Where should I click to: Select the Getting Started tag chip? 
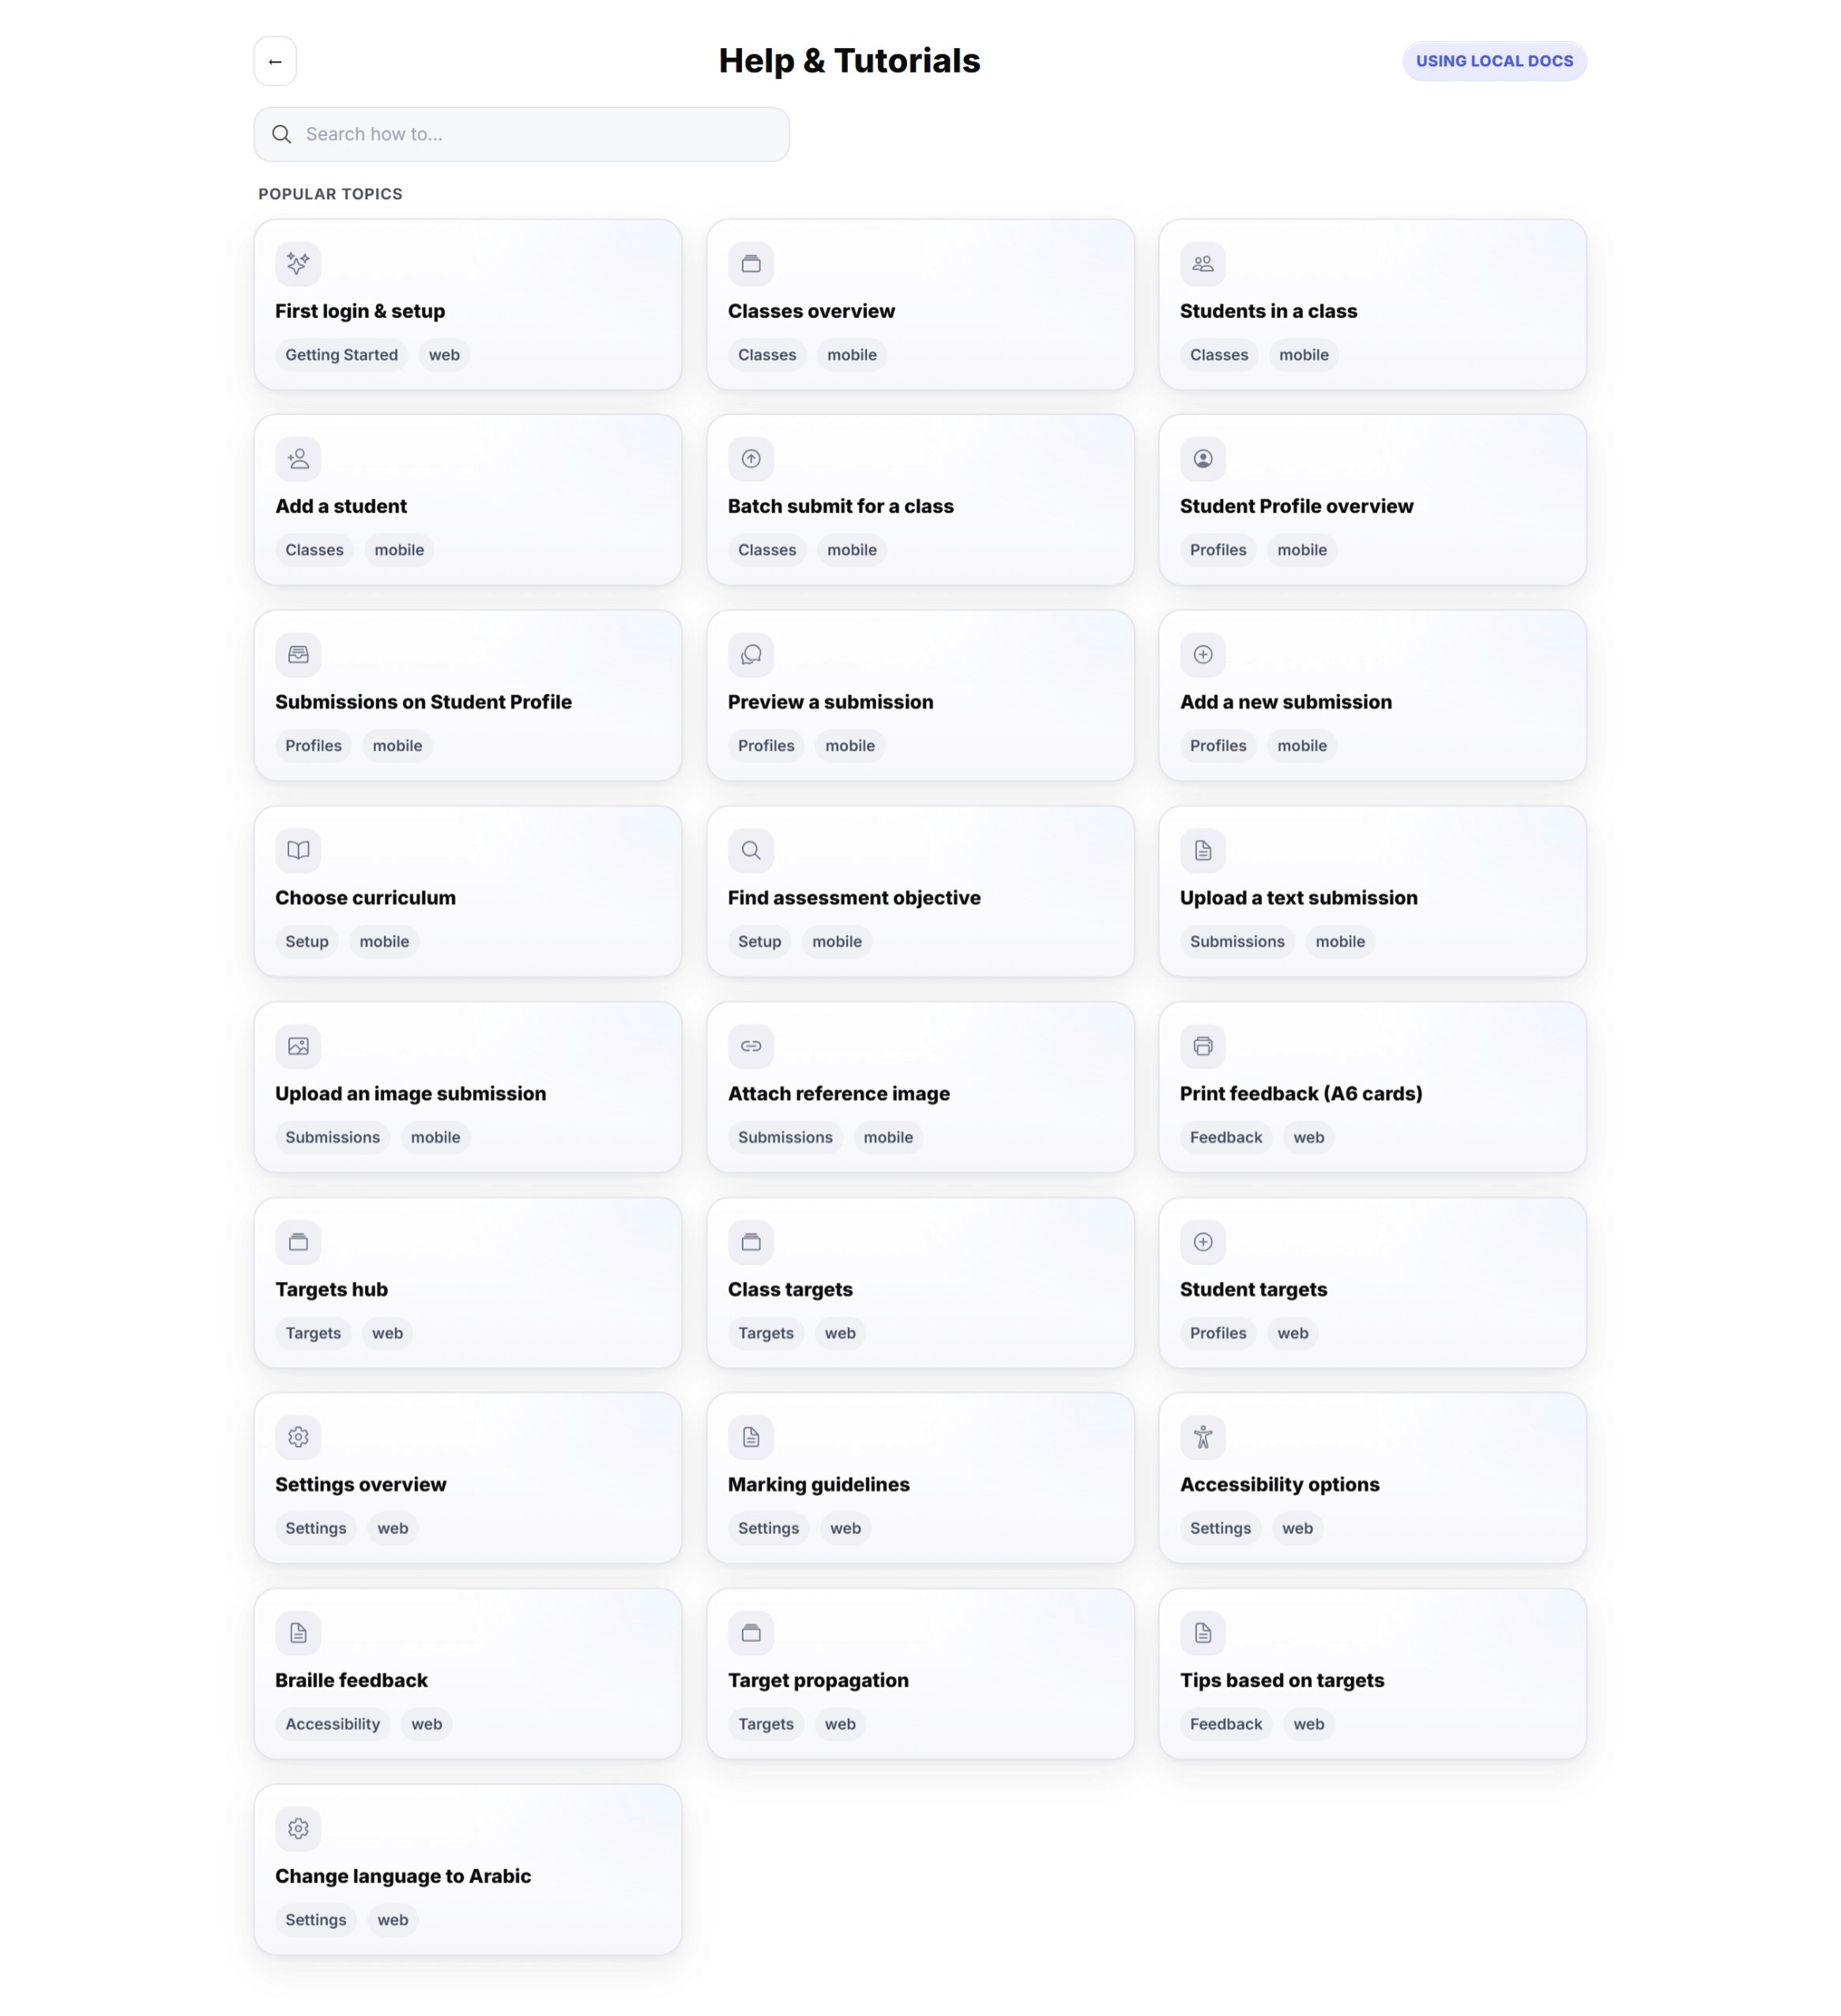click(341, 355)
